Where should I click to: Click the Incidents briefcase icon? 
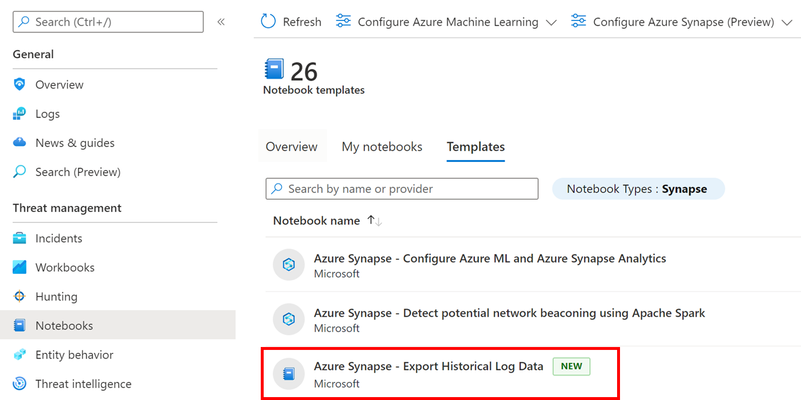[x=19, y=238]
